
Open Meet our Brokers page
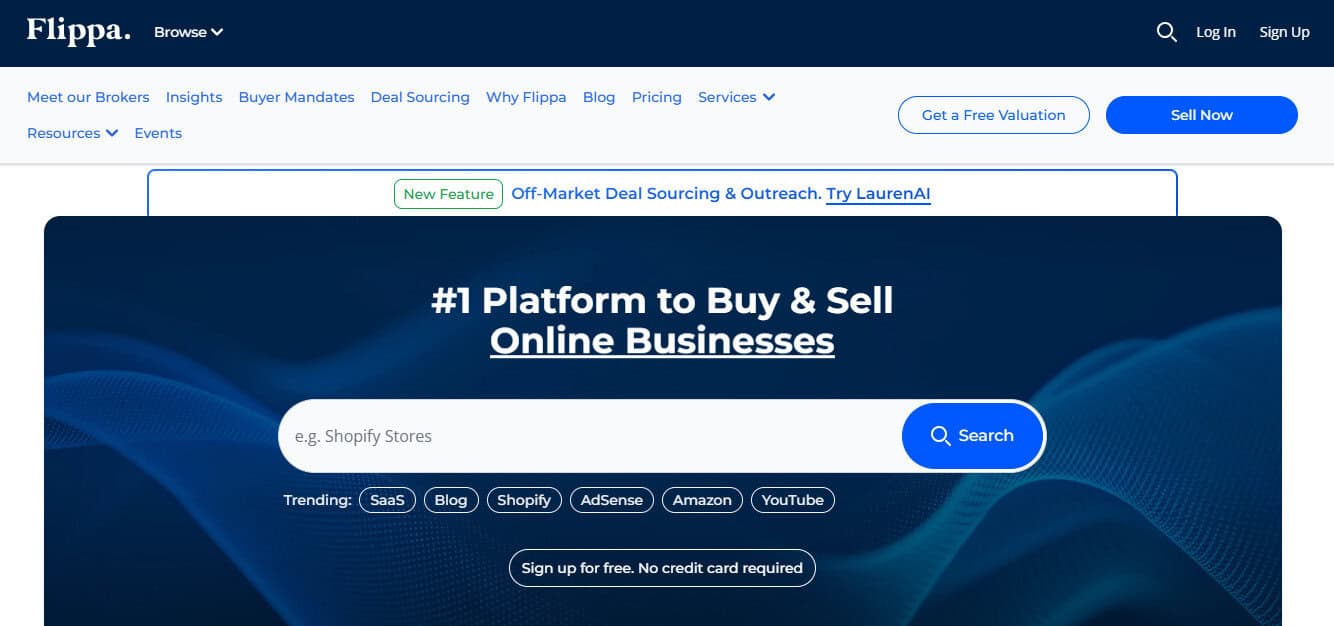coord(88,97)
